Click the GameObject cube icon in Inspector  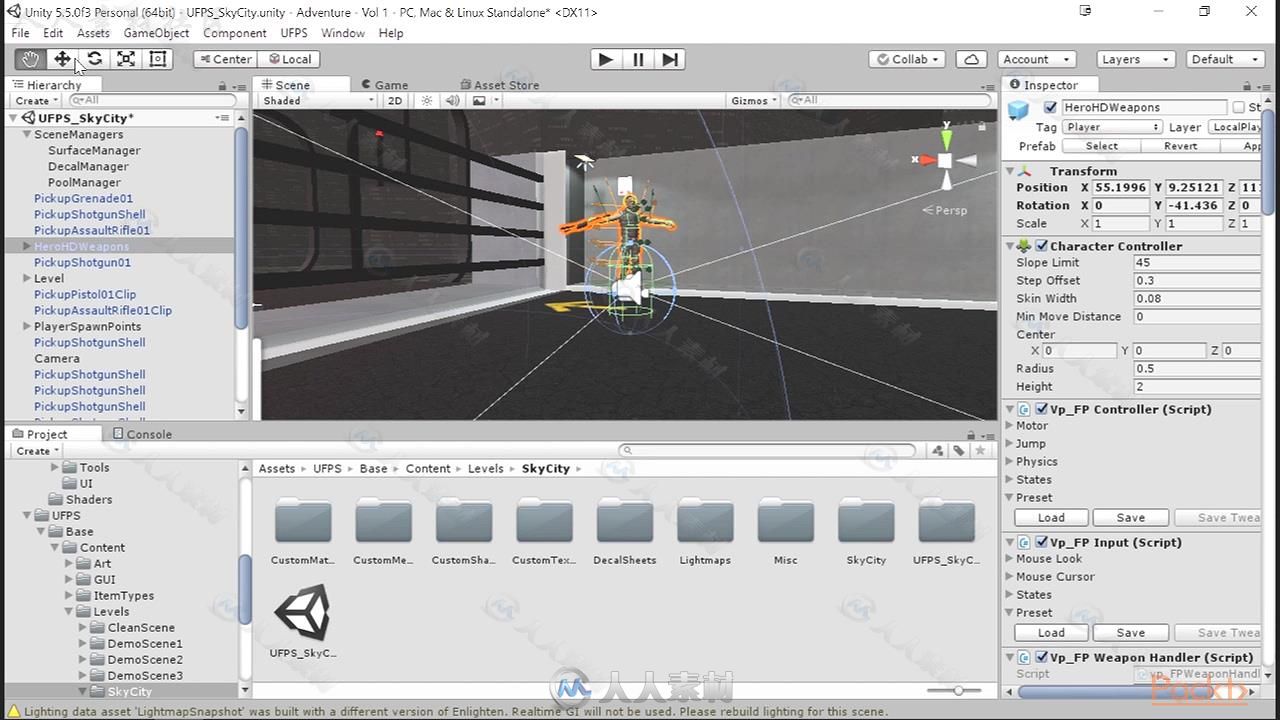[1019, 110]
